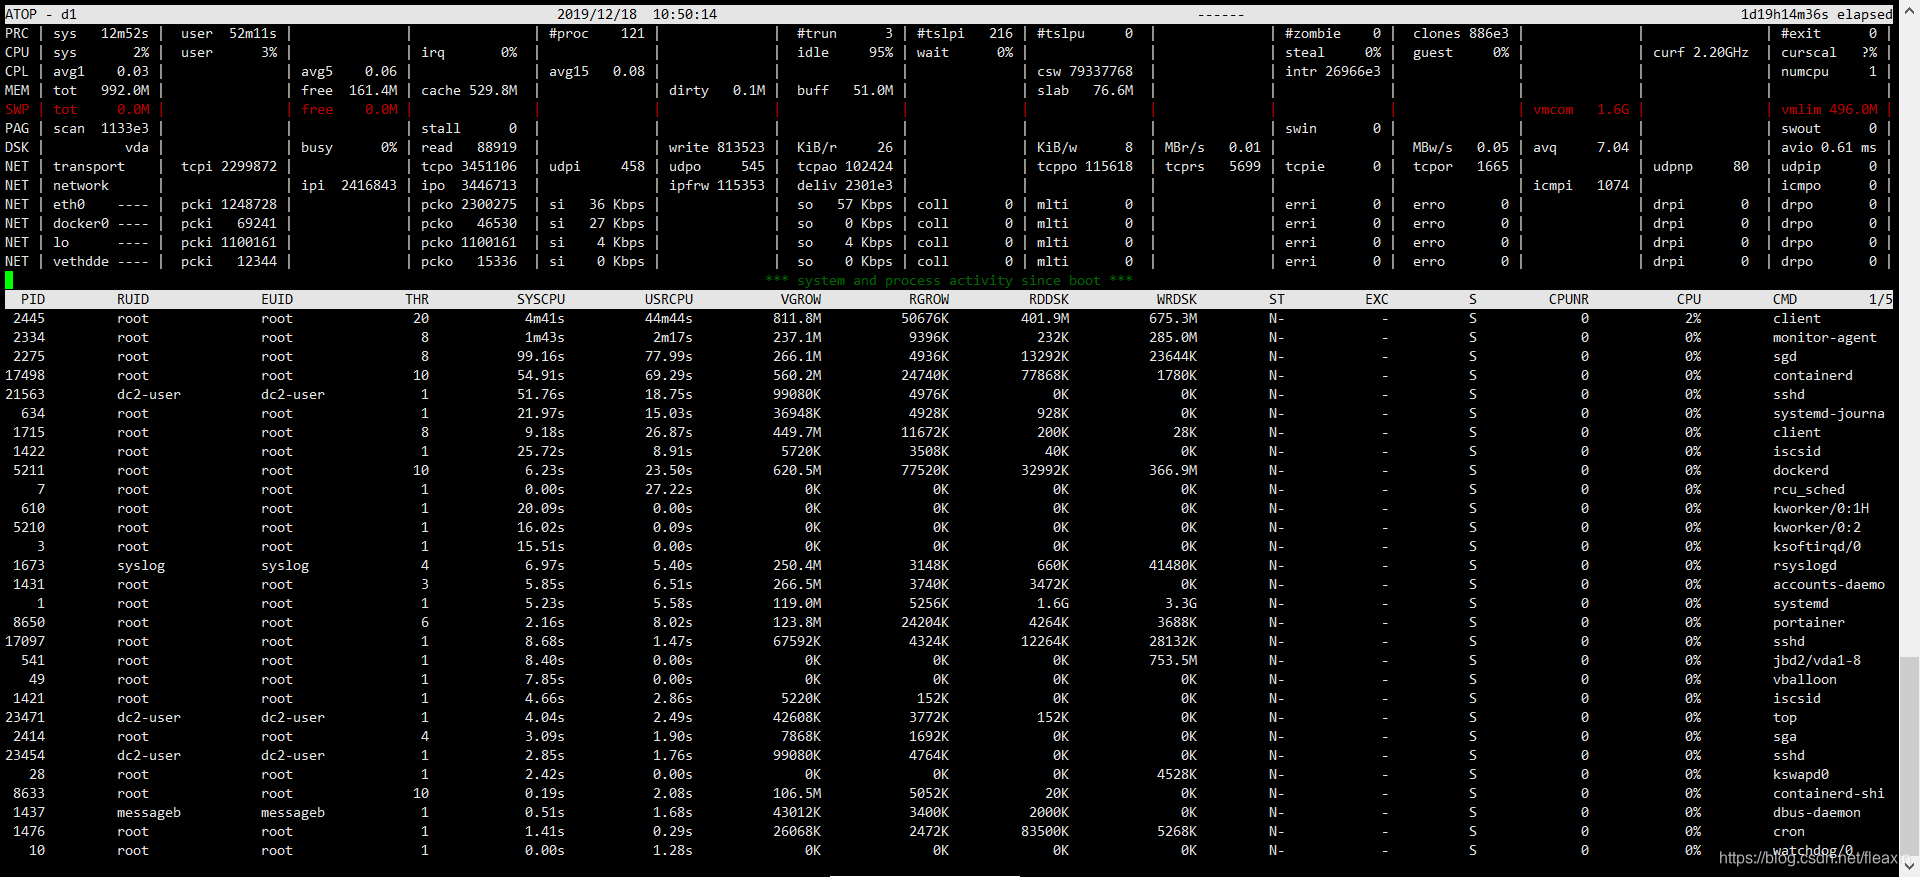Click the 1d19h14m36s elapsed text
The height and width of the screenshot is (877, 1920).
(x=1817, y=14)
